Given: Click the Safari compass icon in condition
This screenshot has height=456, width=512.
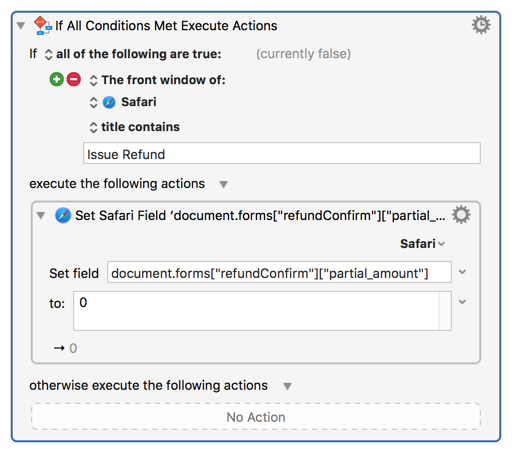Looking at the screenshot, I should pos(109,102).
